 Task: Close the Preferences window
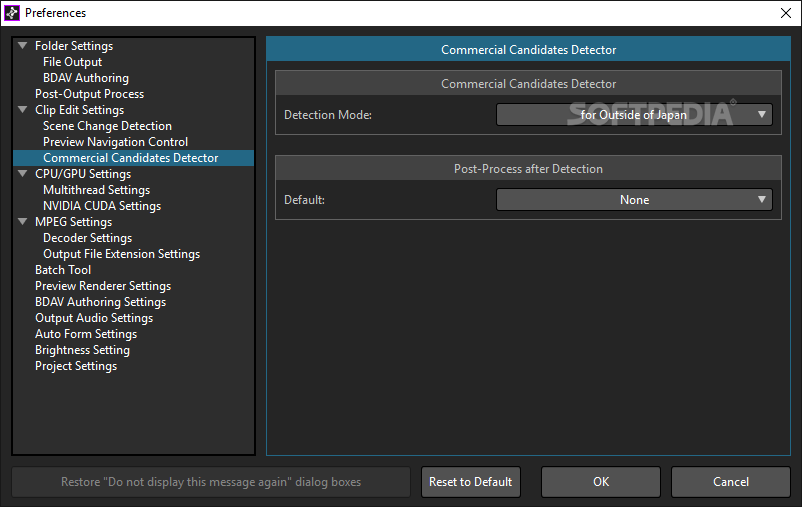(786, 13)
